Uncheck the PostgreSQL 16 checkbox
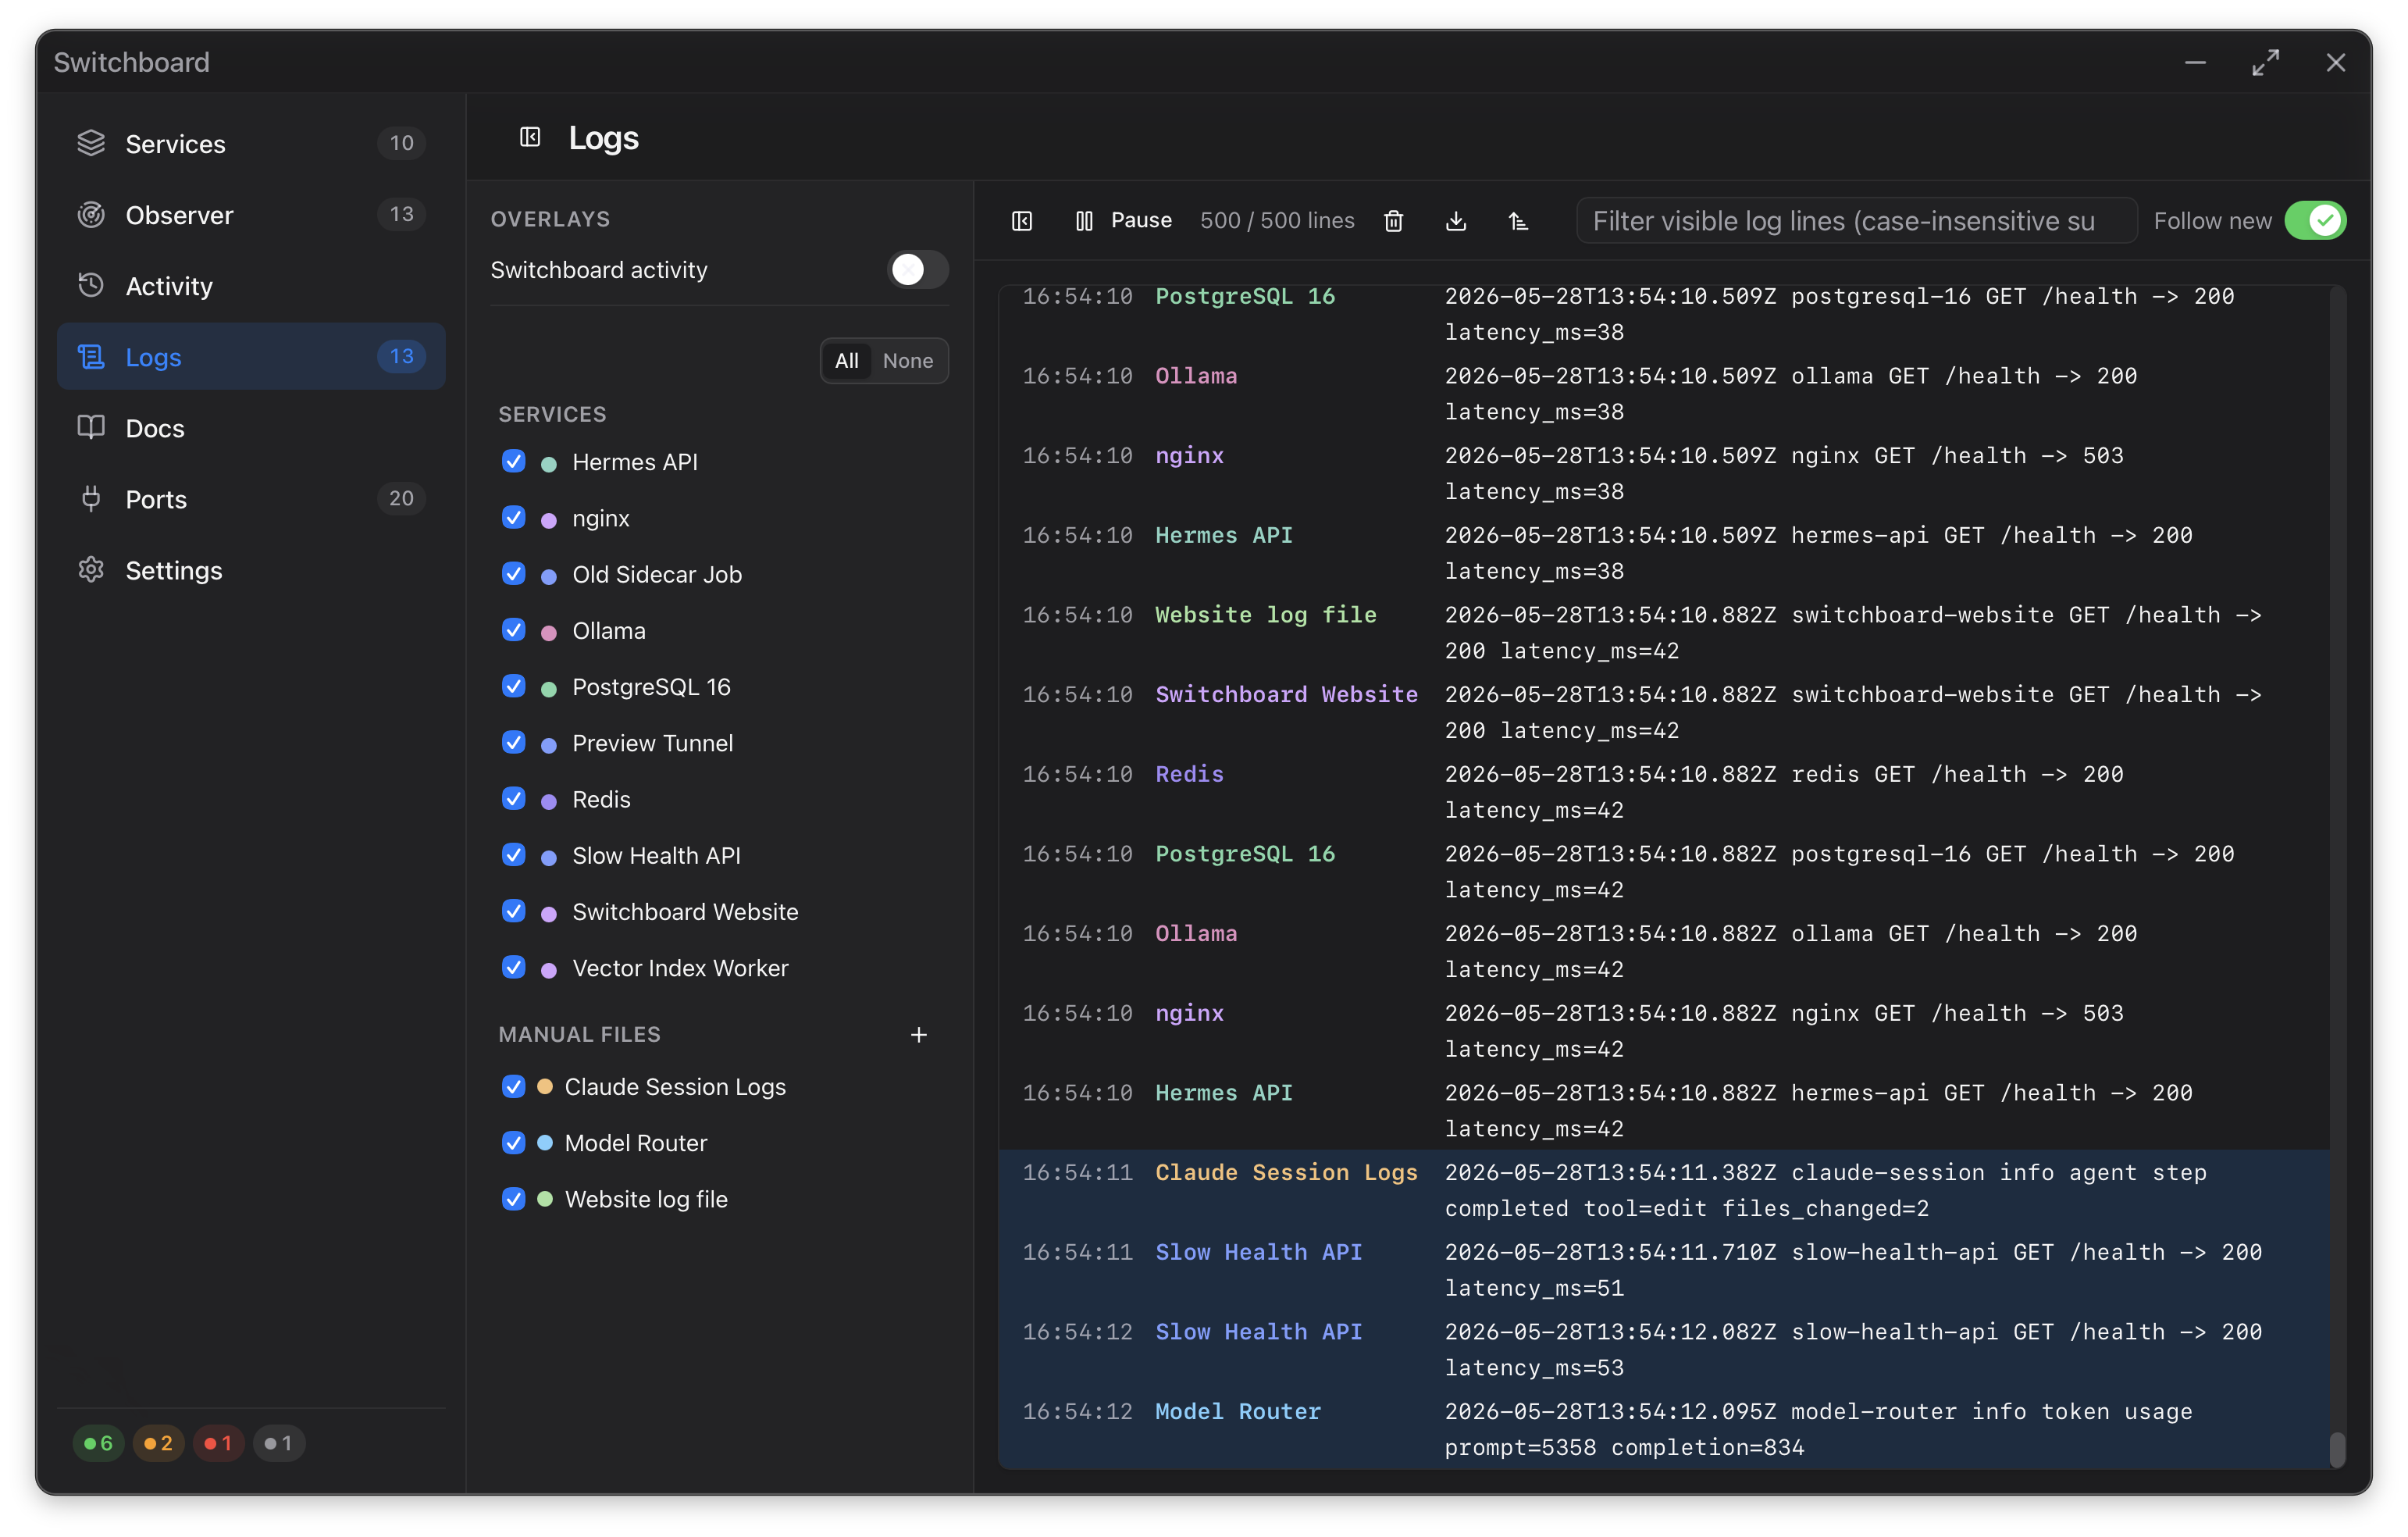The image size is (2408, 1537). coord(514,686)
